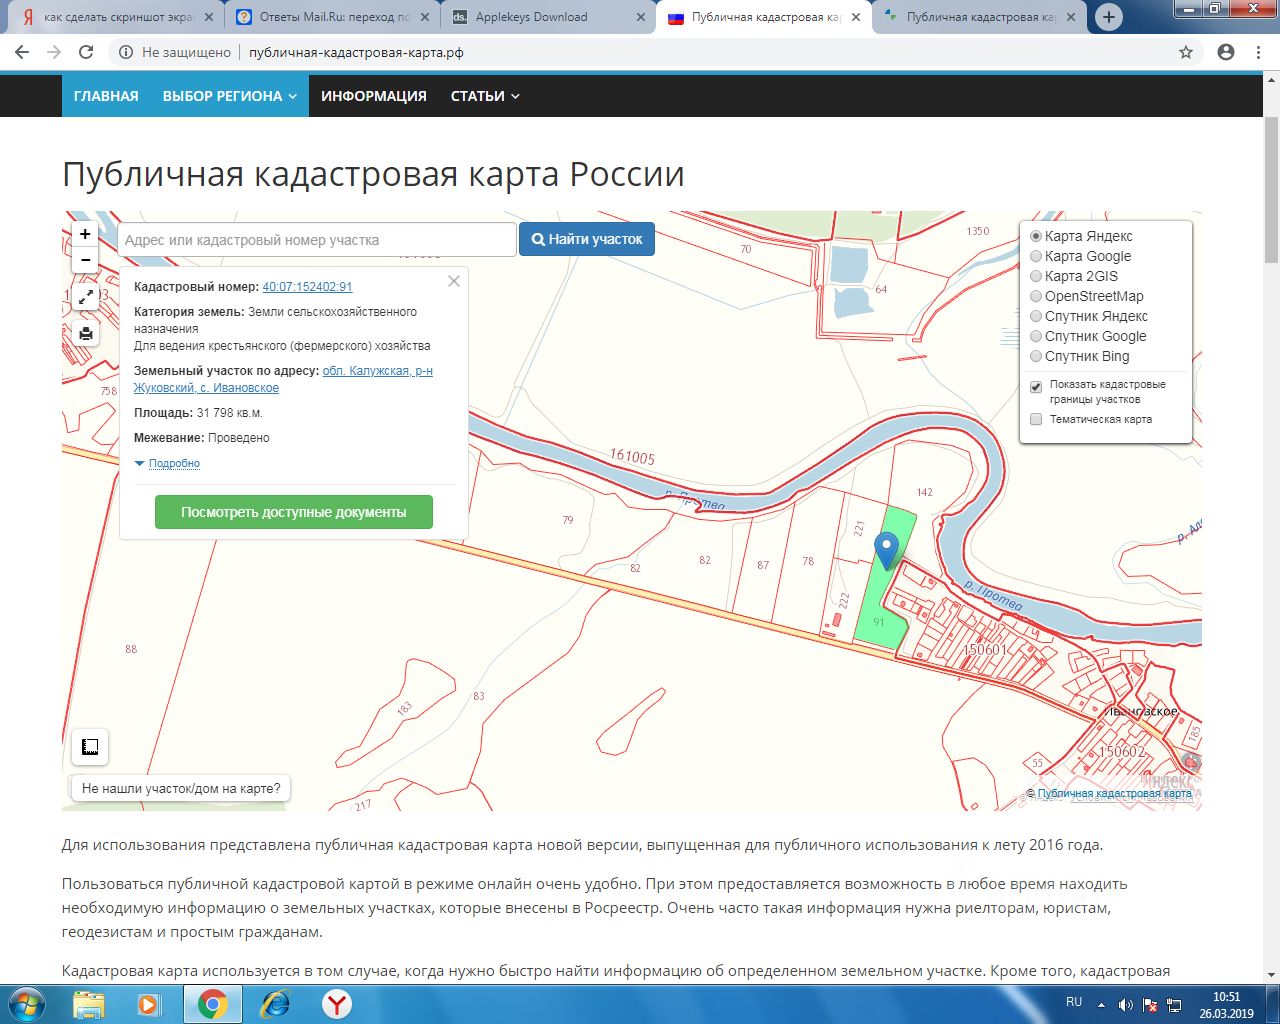Viewport: 1280px width, 1024px height.
Task: Select OpenStreetMap map layer
Action: tap(1087, 296)
